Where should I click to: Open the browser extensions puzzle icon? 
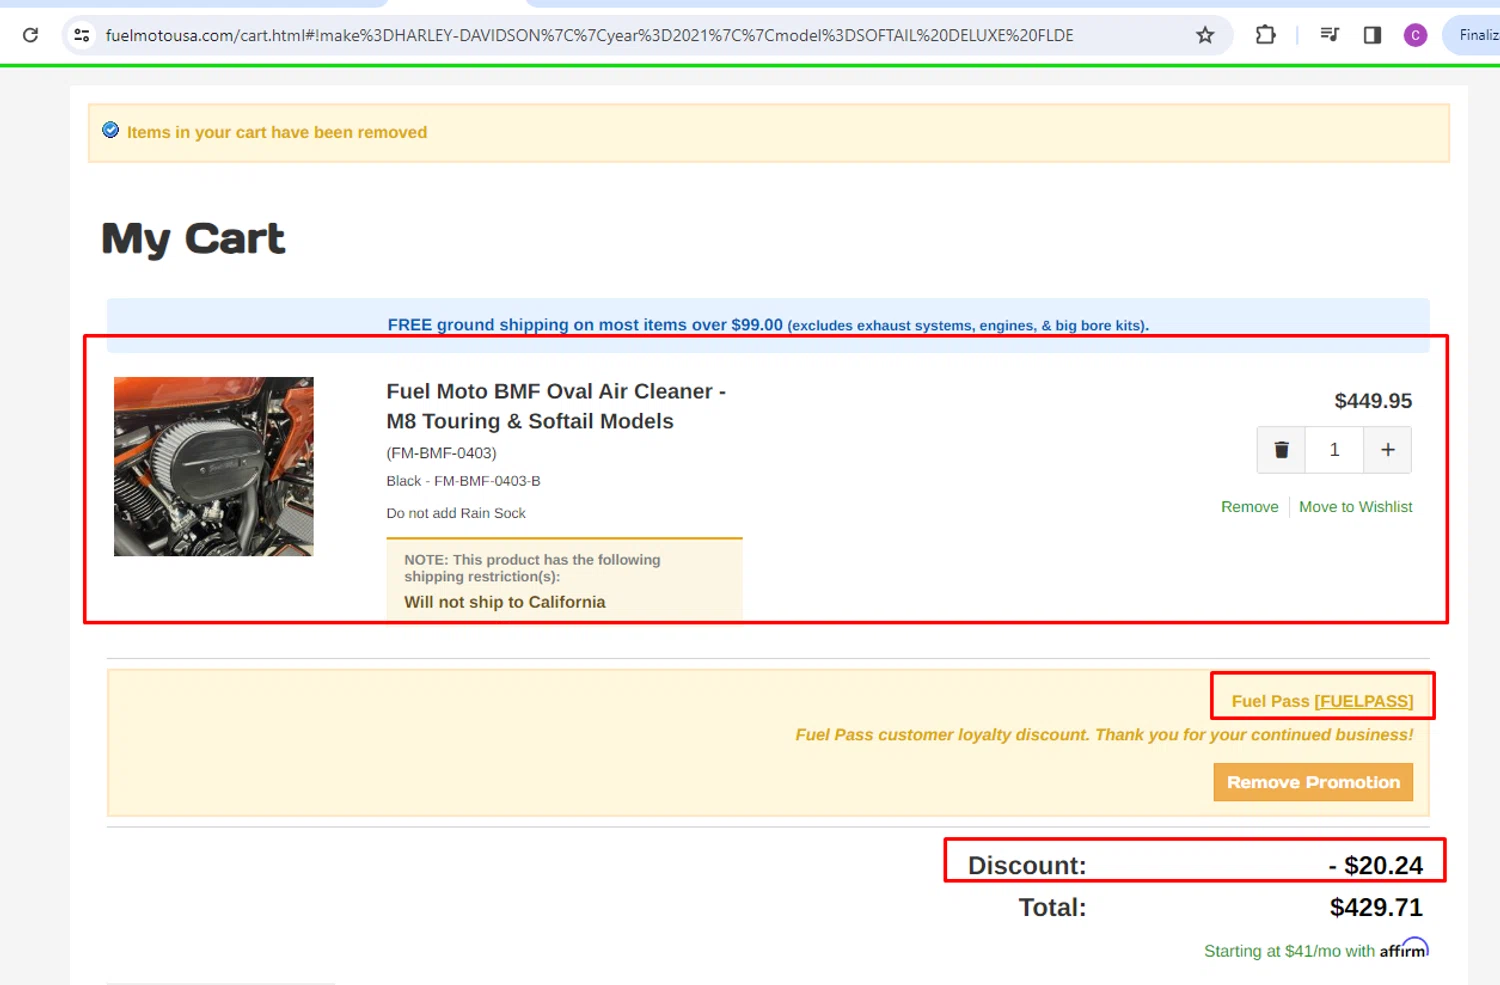1265,35
